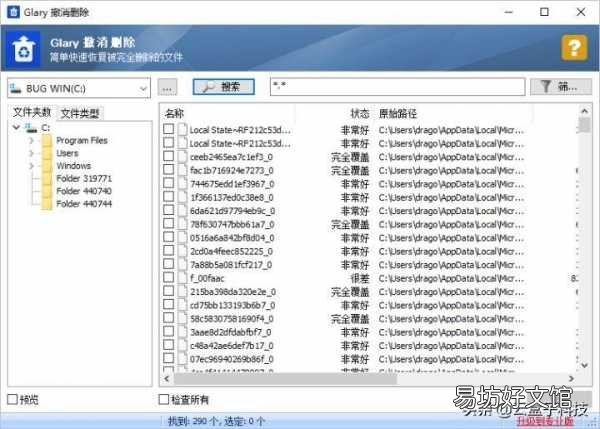
Task: Click the red upgrade to pro link
Action: coord(545,421)
